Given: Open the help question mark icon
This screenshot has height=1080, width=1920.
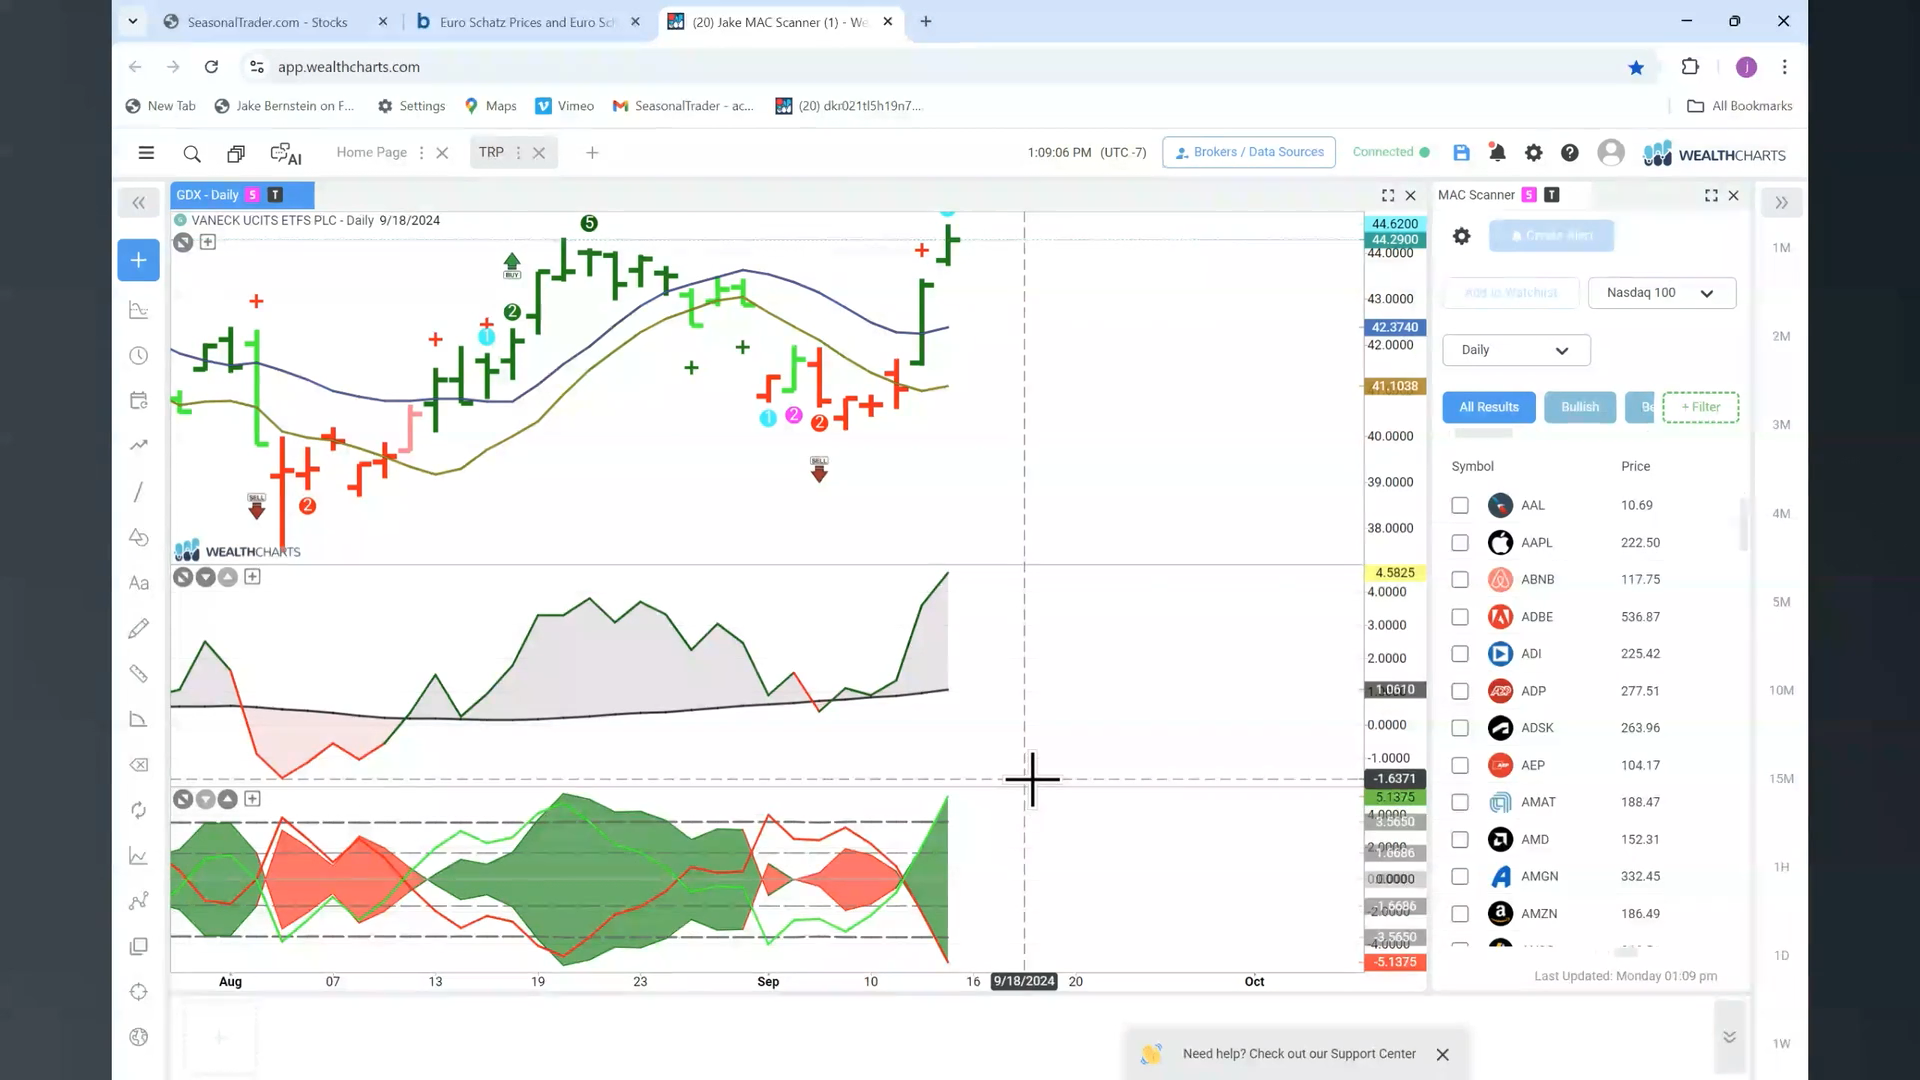Looking at the screenshot, I should click(x=1570, y=152).
